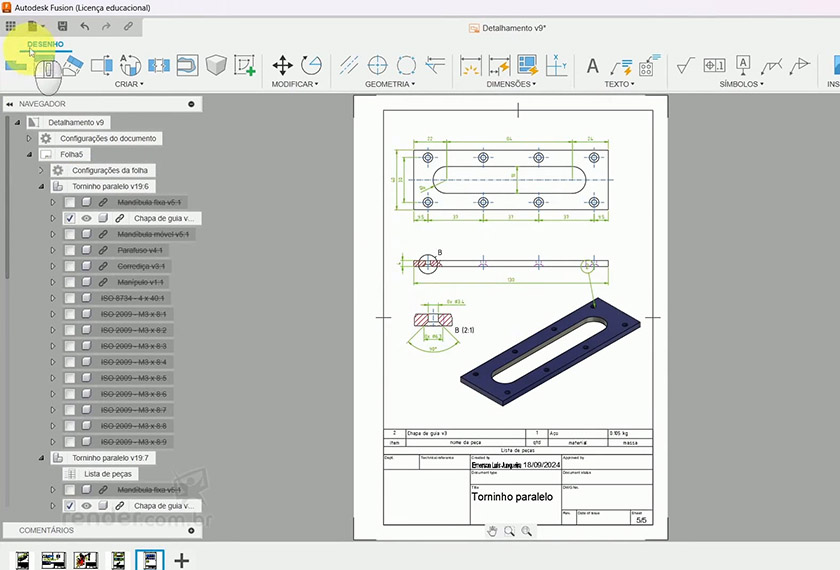Uncheck the first Chapa de guia checkbox
The image size is (840, 570).
tap(70, 218)
